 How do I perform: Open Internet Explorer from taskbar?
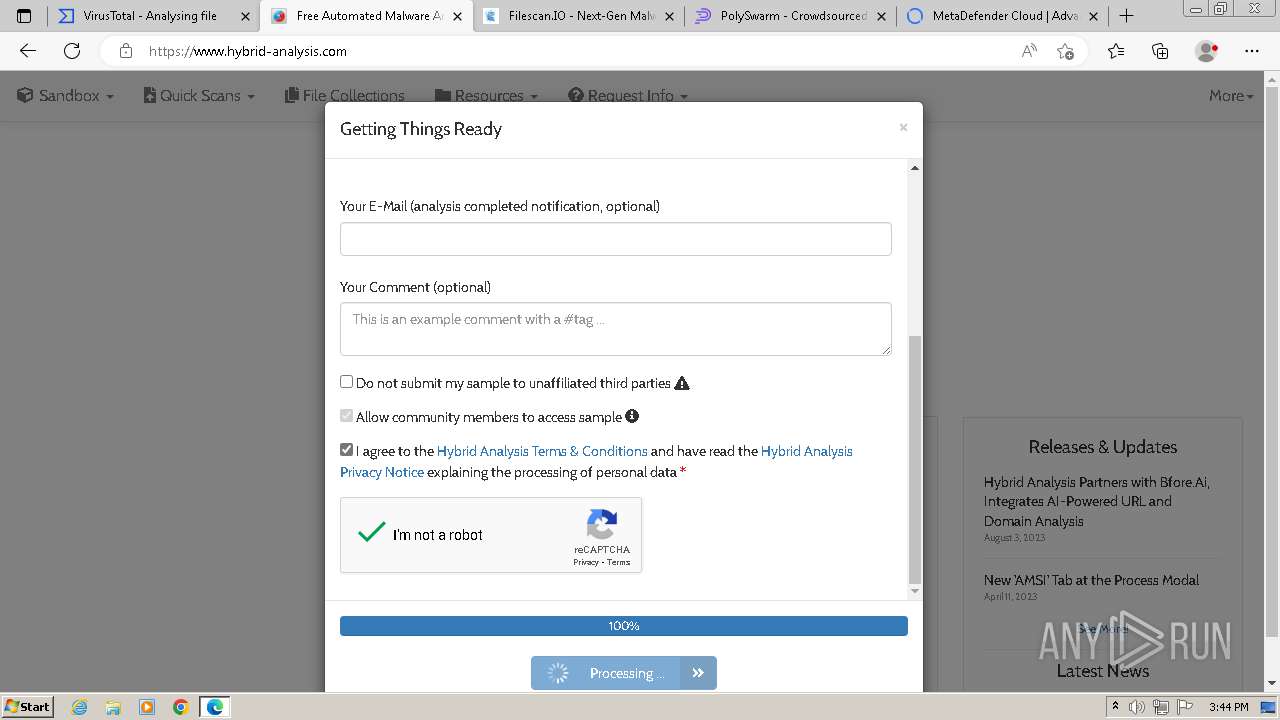click(x=79, y=707)
